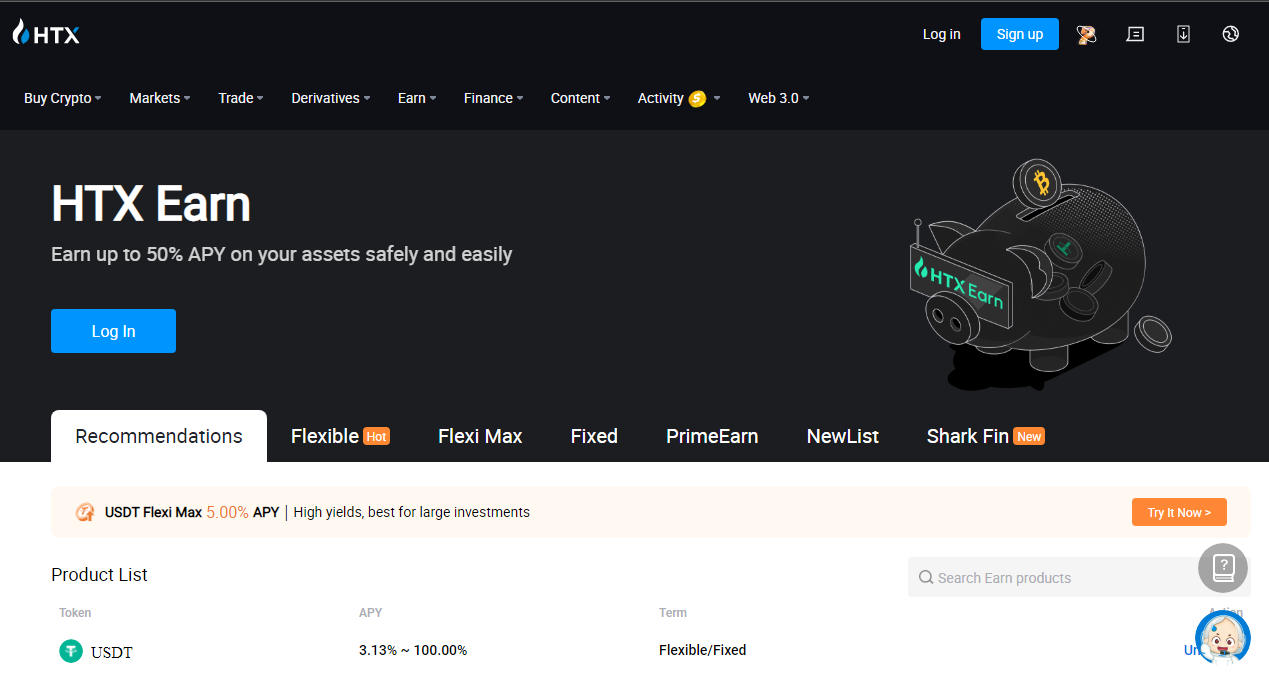Click the USDT Flexi Max 5.00% APY text
Screen dimensions: 1269x683
point(192,512)
